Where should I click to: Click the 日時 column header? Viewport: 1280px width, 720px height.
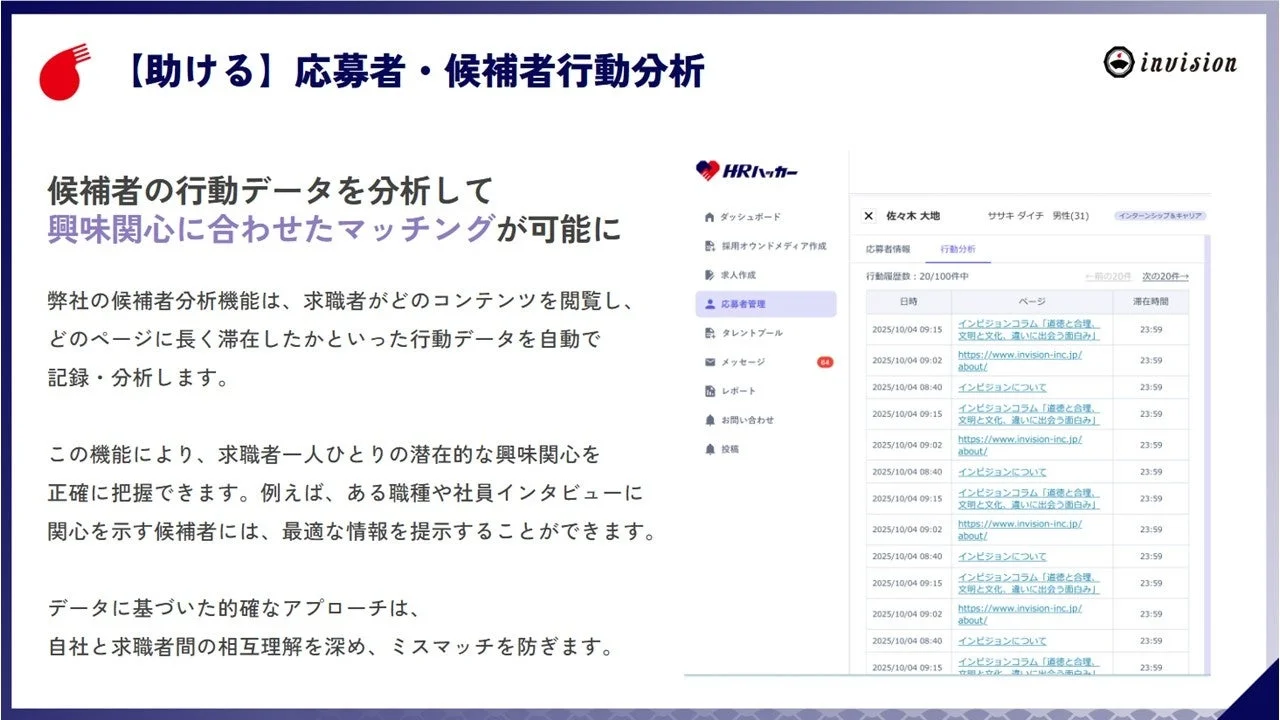pos(908,300)
